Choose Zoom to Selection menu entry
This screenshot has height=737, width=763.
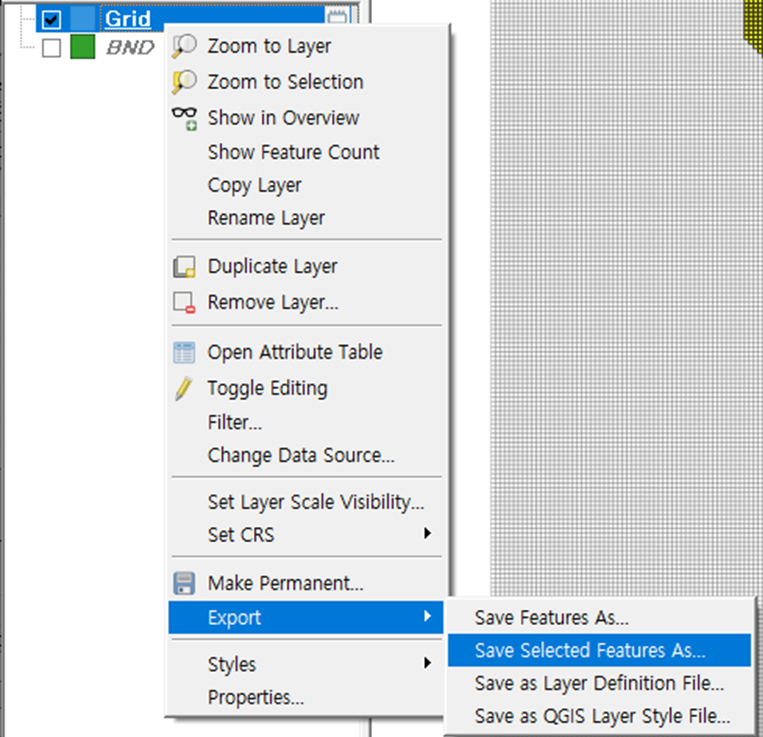click(306, 82)
